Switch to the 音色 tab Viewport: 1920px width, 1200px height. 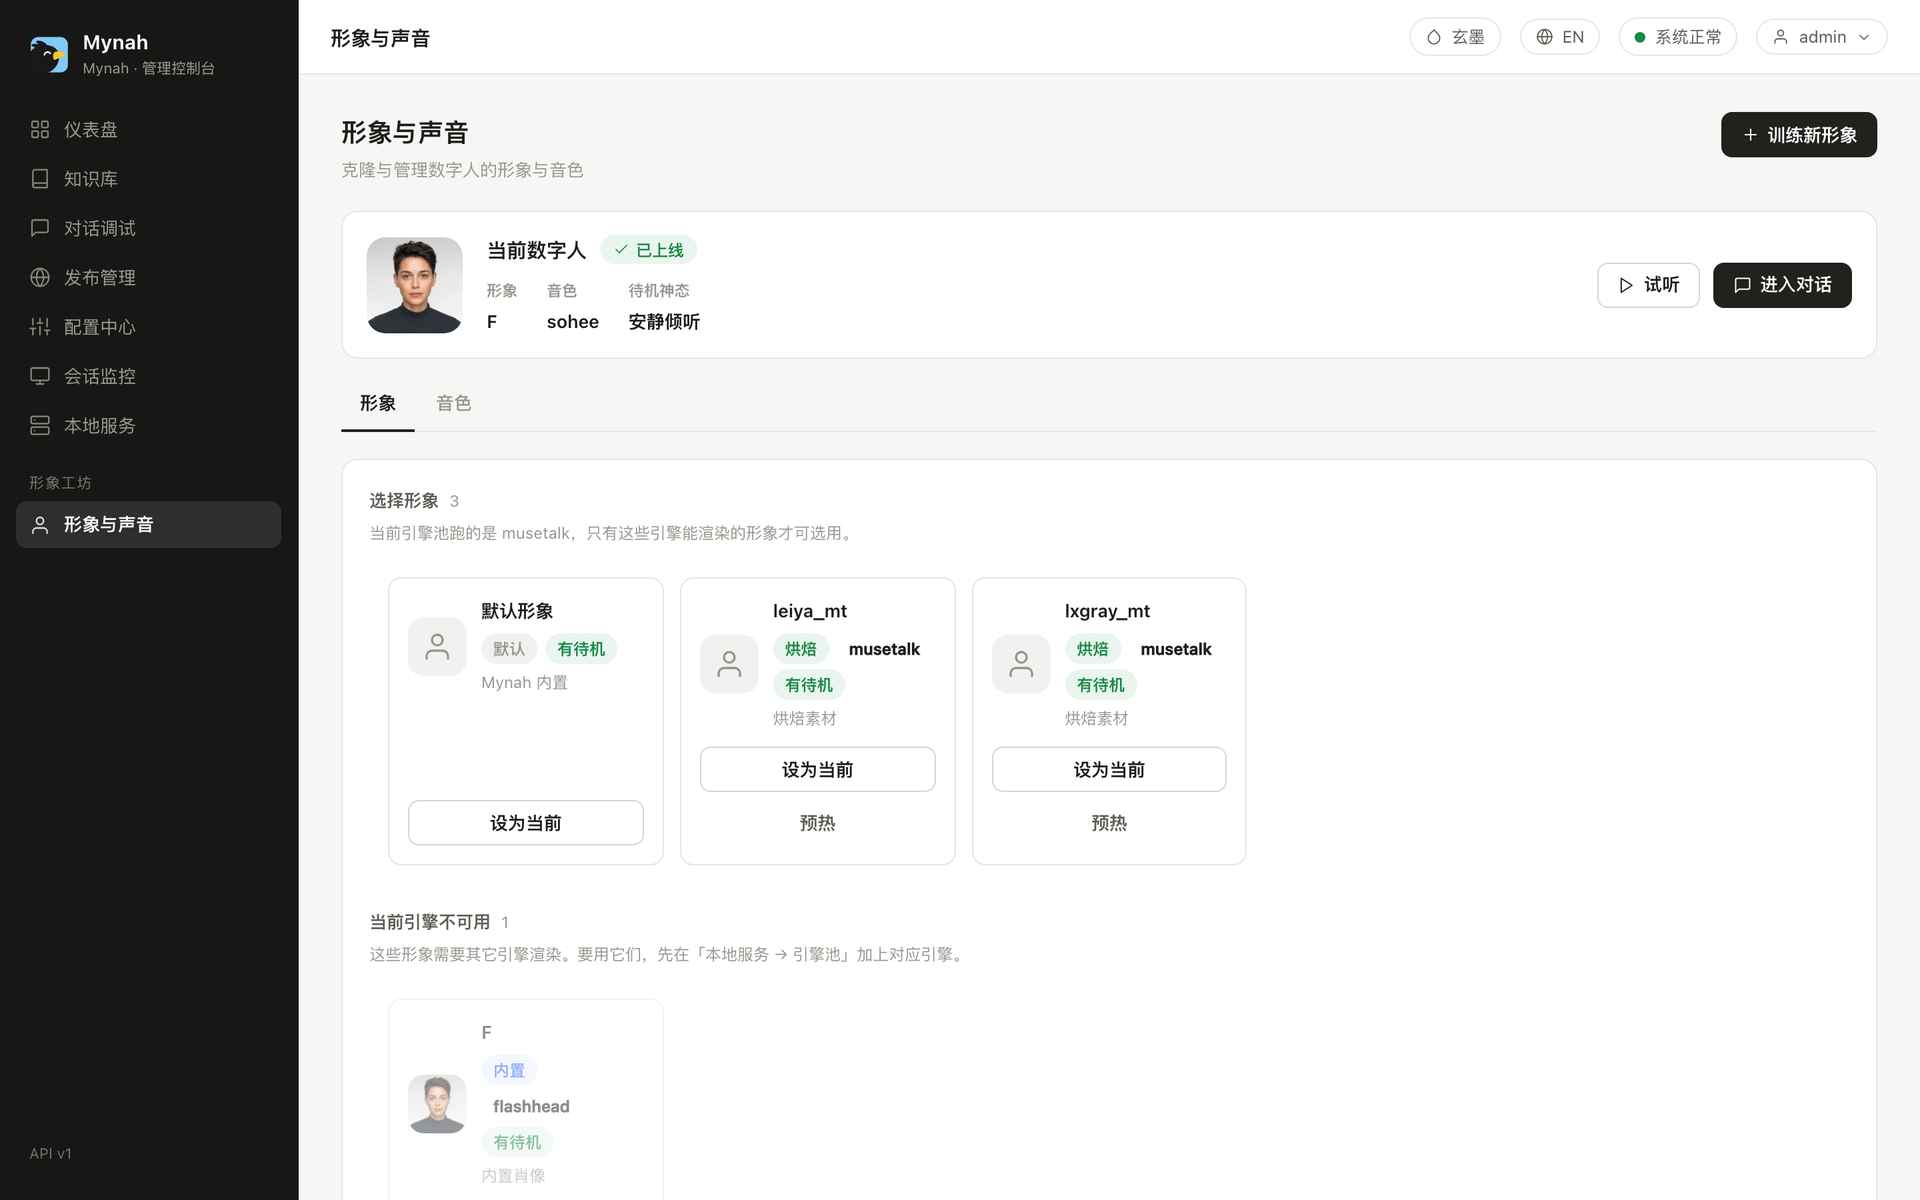(x=454, y=403)
